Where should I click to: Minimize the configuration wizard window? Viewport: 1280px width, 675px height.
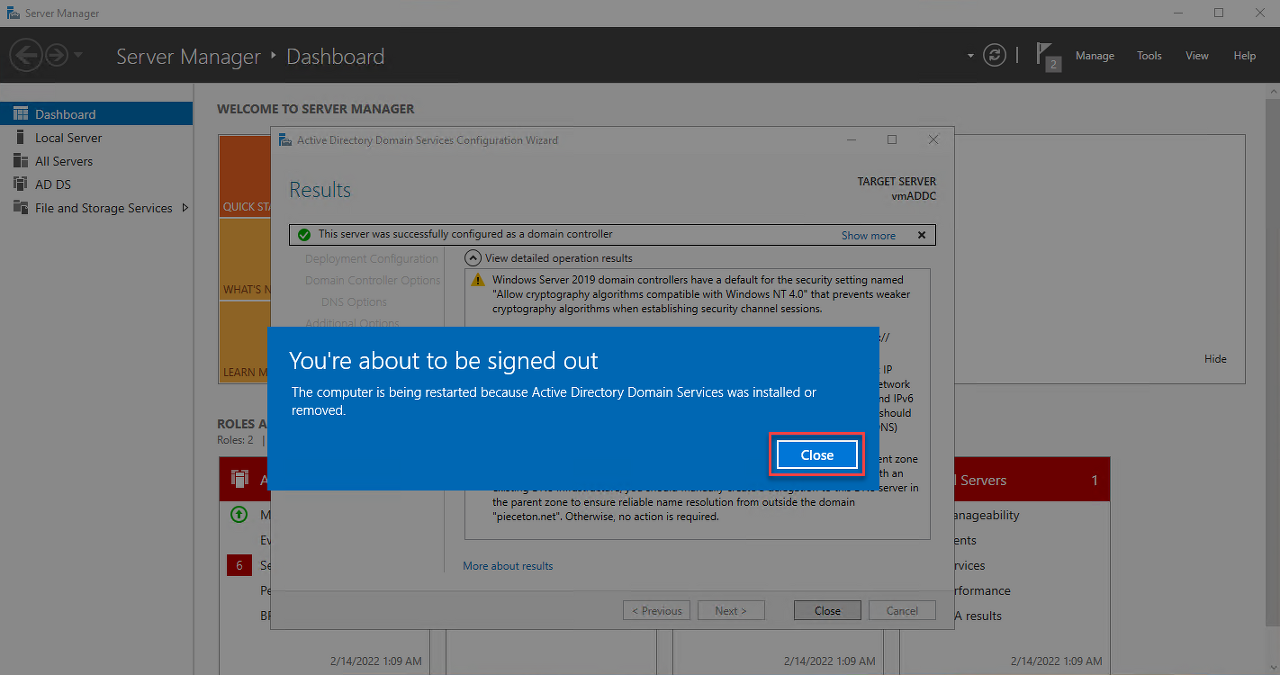click(x=852, y=140)
